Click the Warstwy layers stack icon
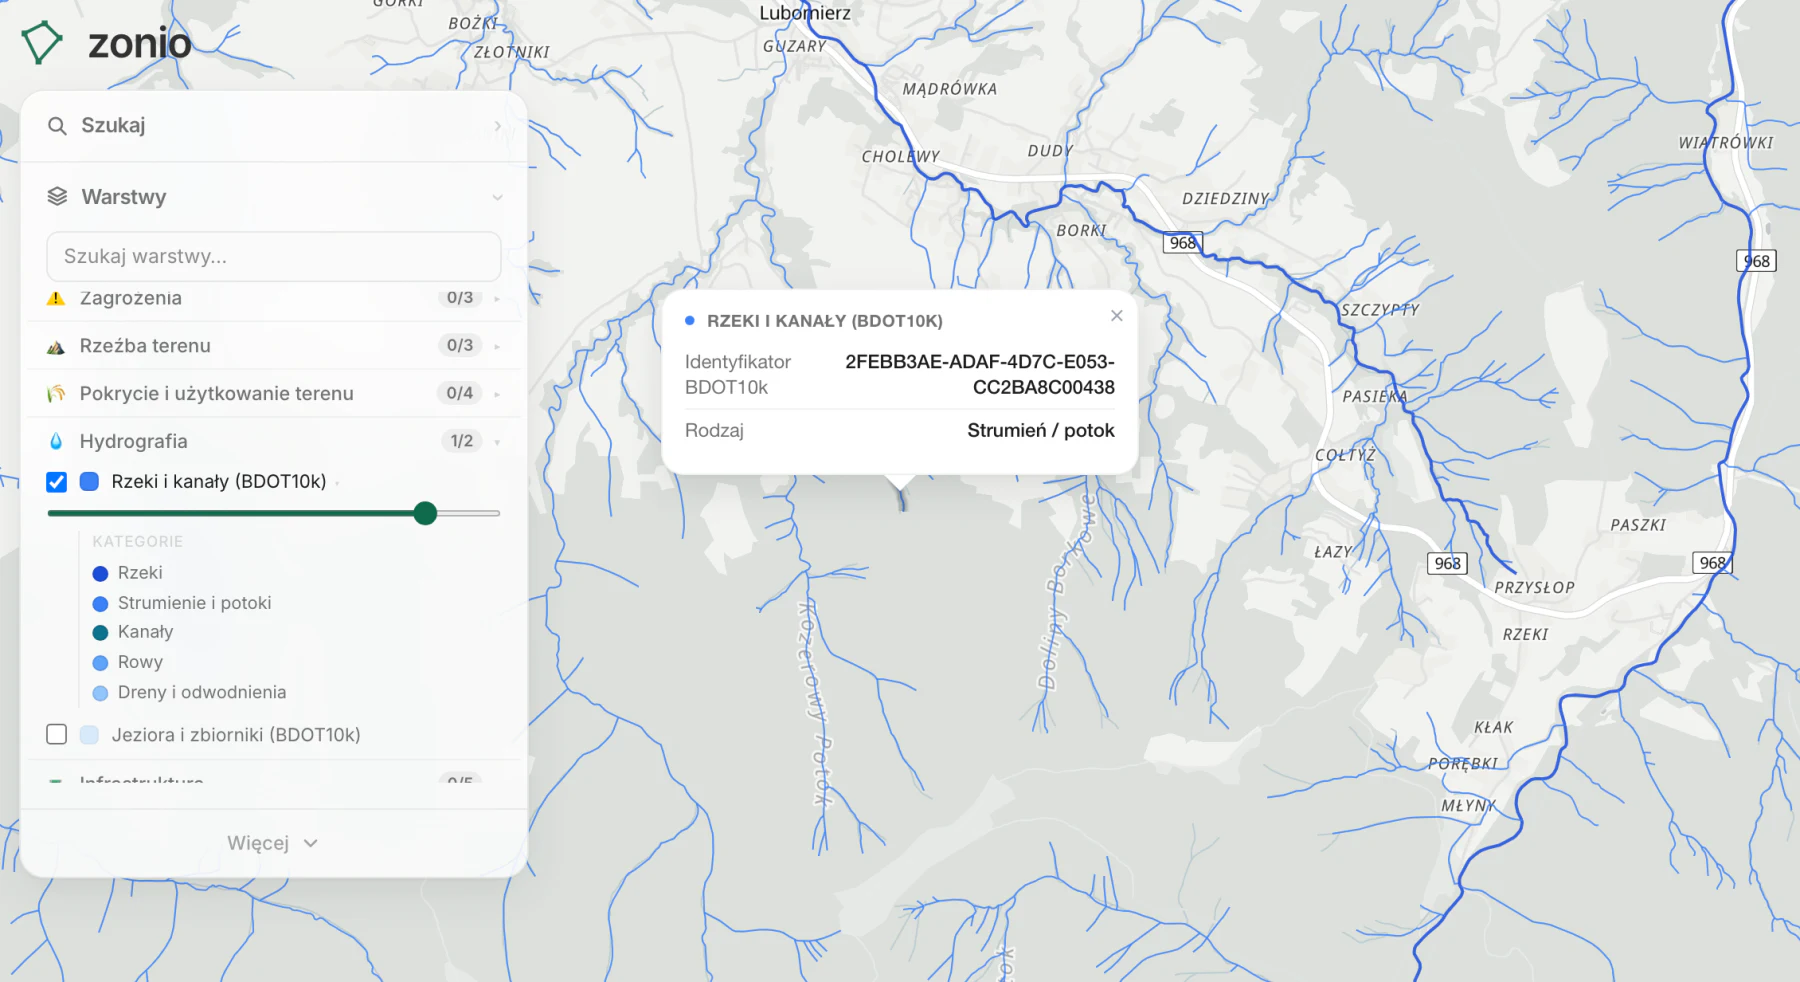This screenshot has height=982, width=1800. pos(58,197)
